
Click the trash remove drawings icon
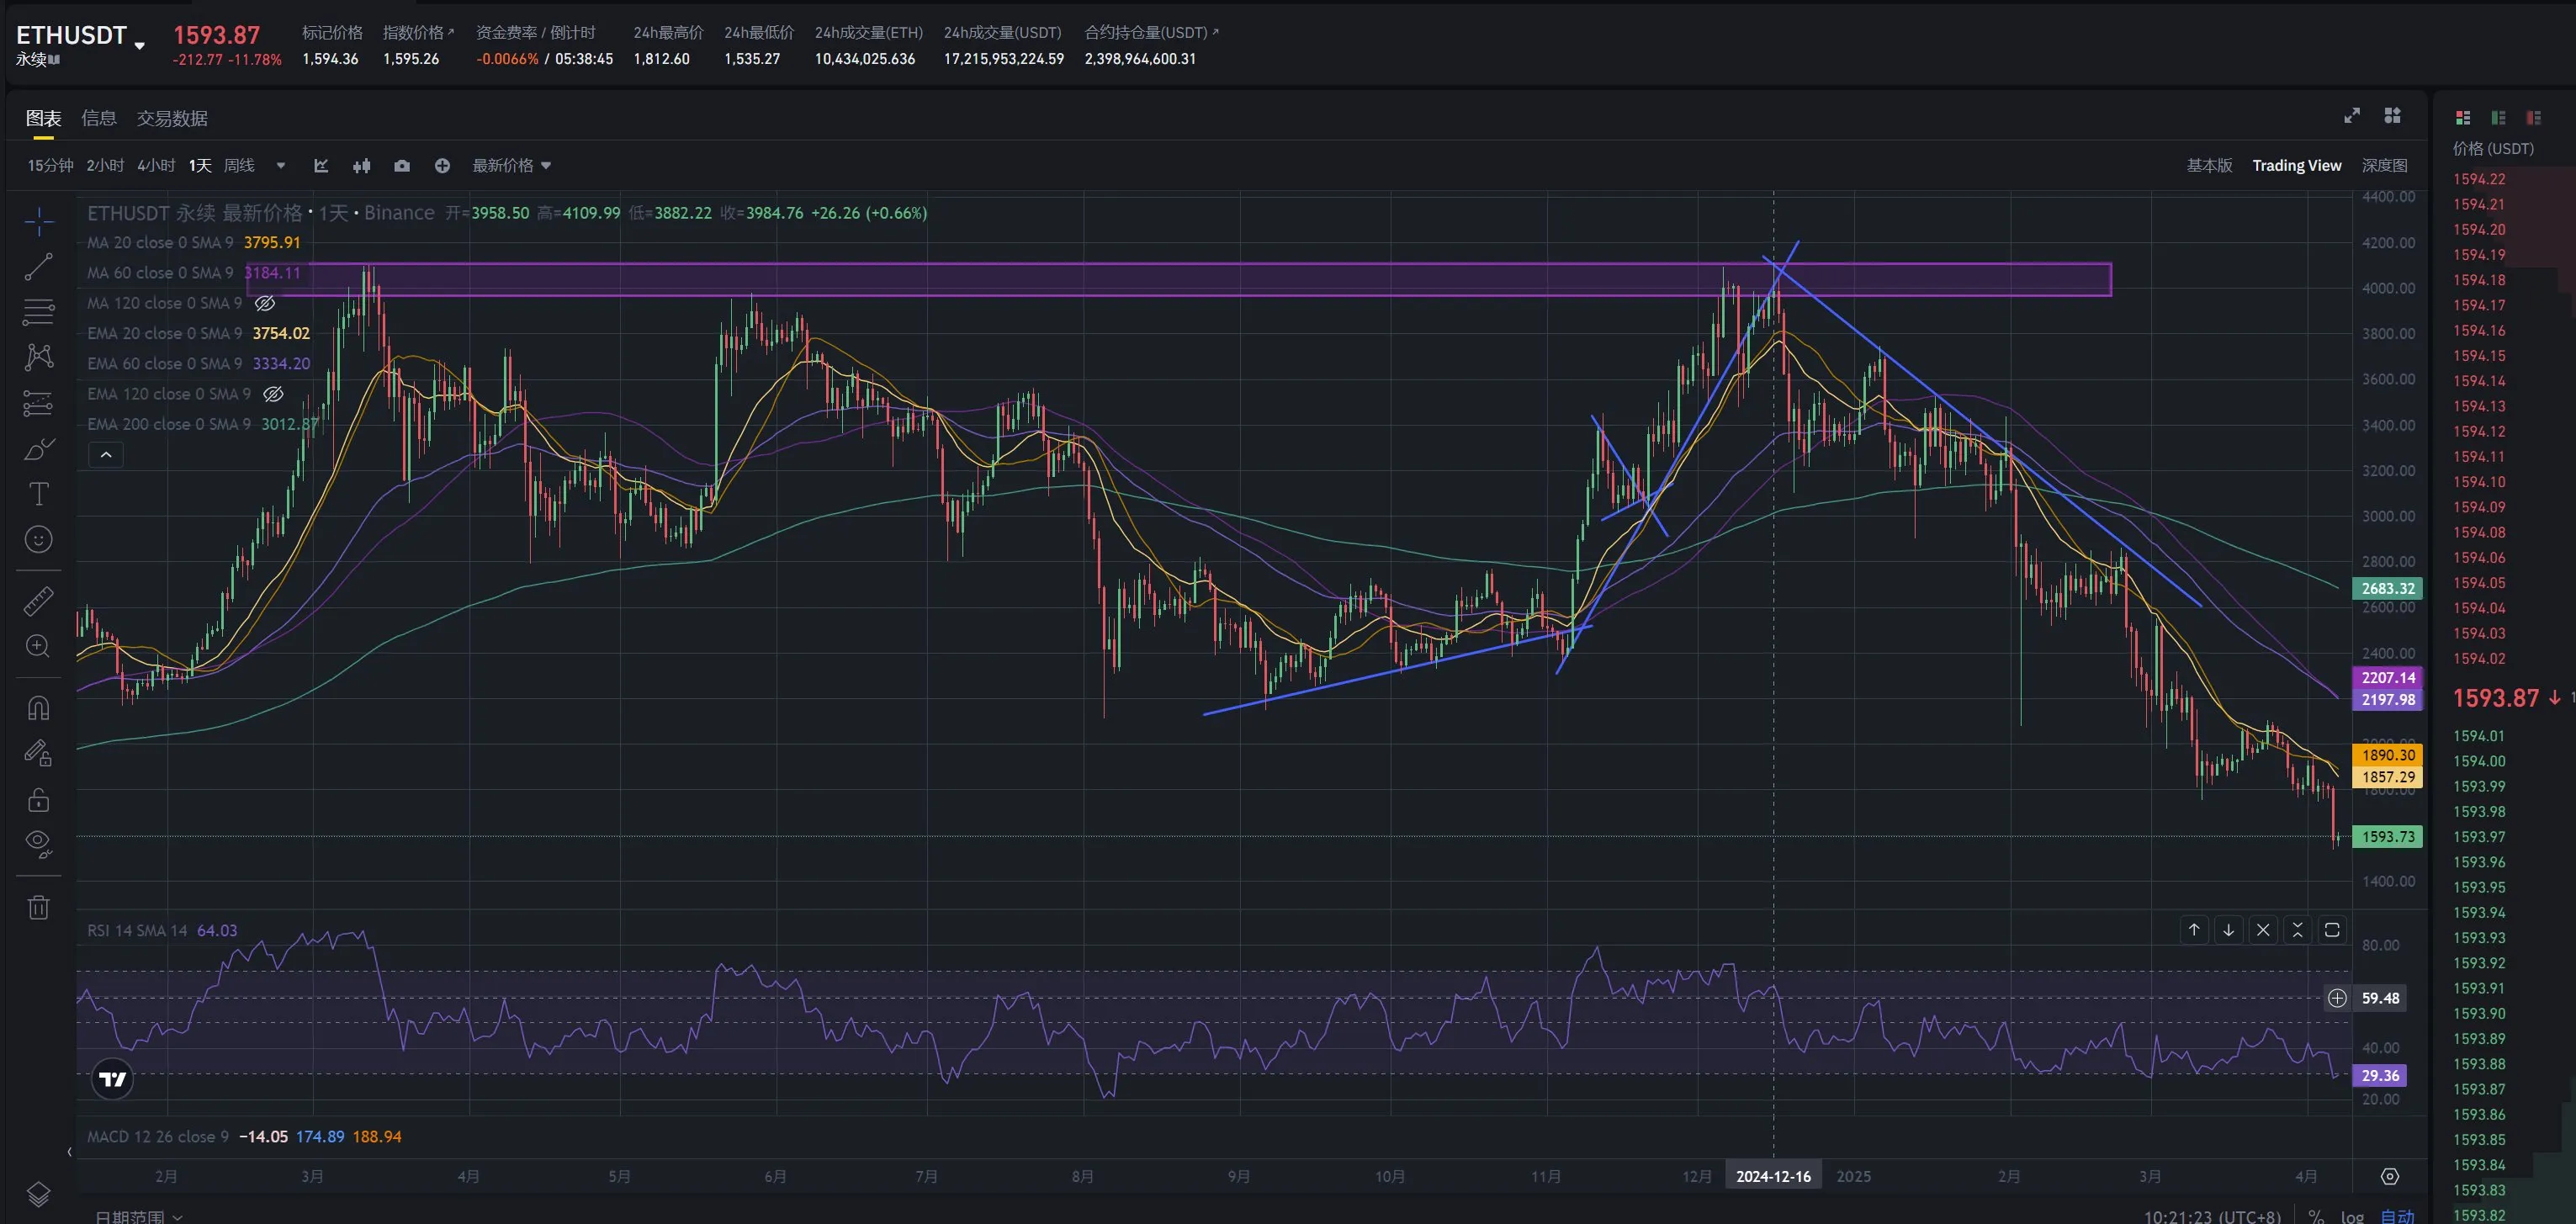[x=38, y=907]
